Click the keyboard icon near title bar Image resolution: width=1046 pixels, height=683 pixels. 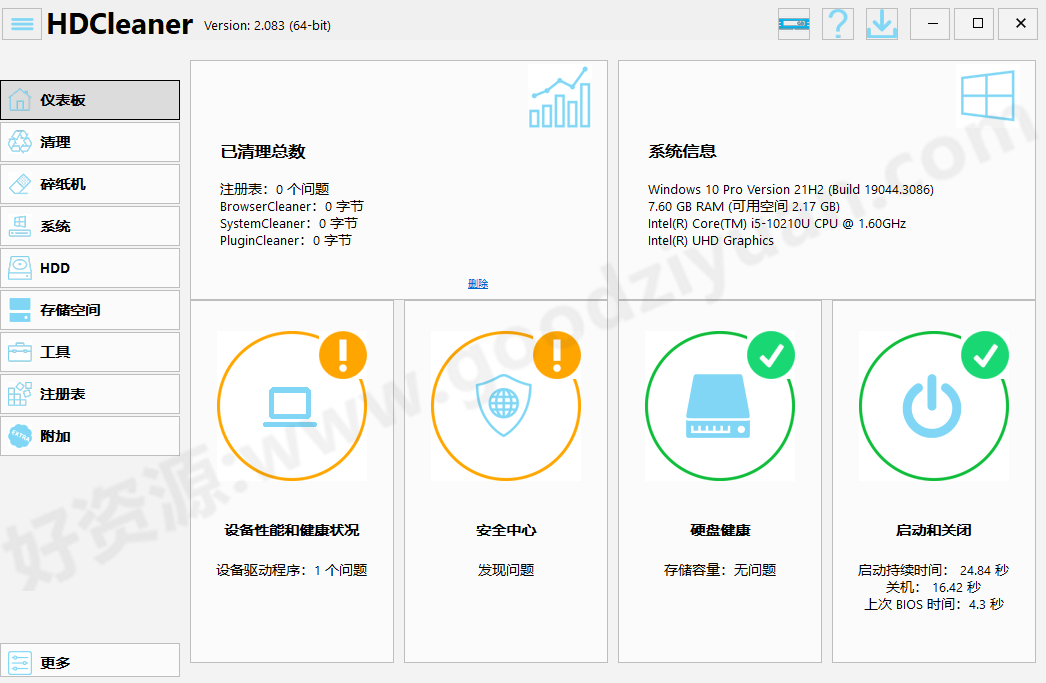click(x=793, y=23)
